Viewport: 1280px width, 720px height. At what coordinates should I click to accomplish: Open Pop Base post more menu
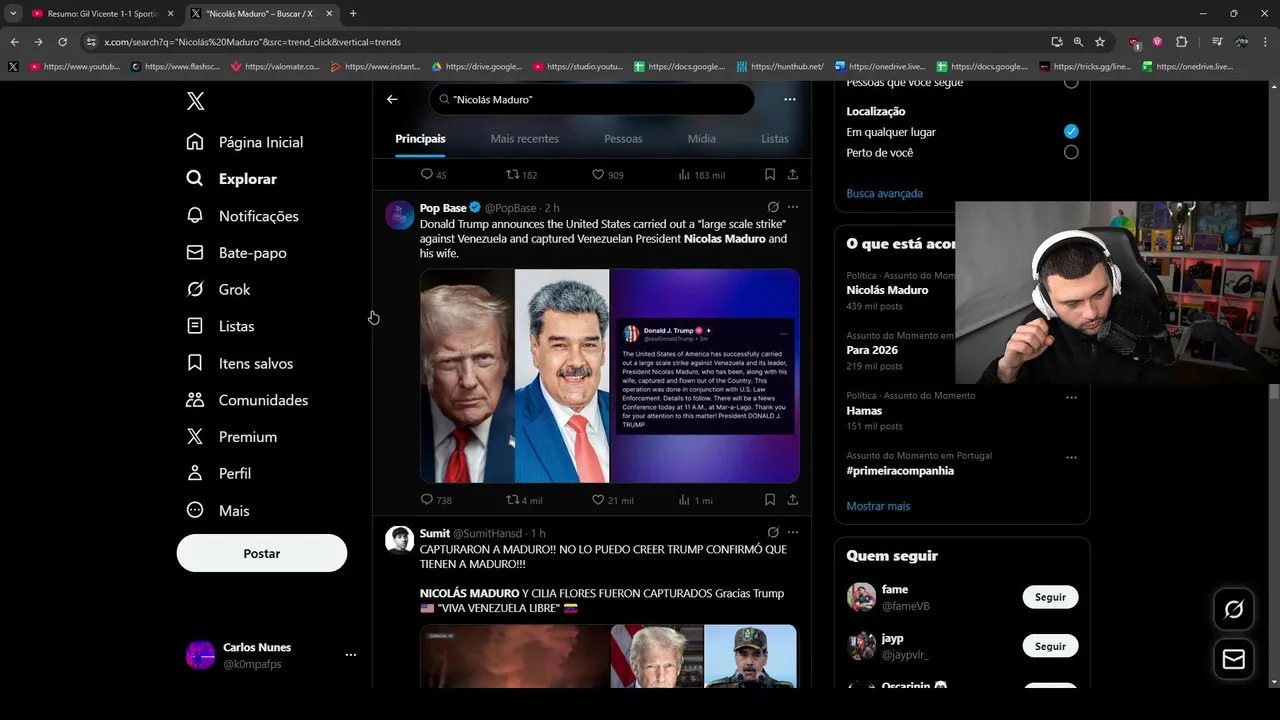point(793,207)
